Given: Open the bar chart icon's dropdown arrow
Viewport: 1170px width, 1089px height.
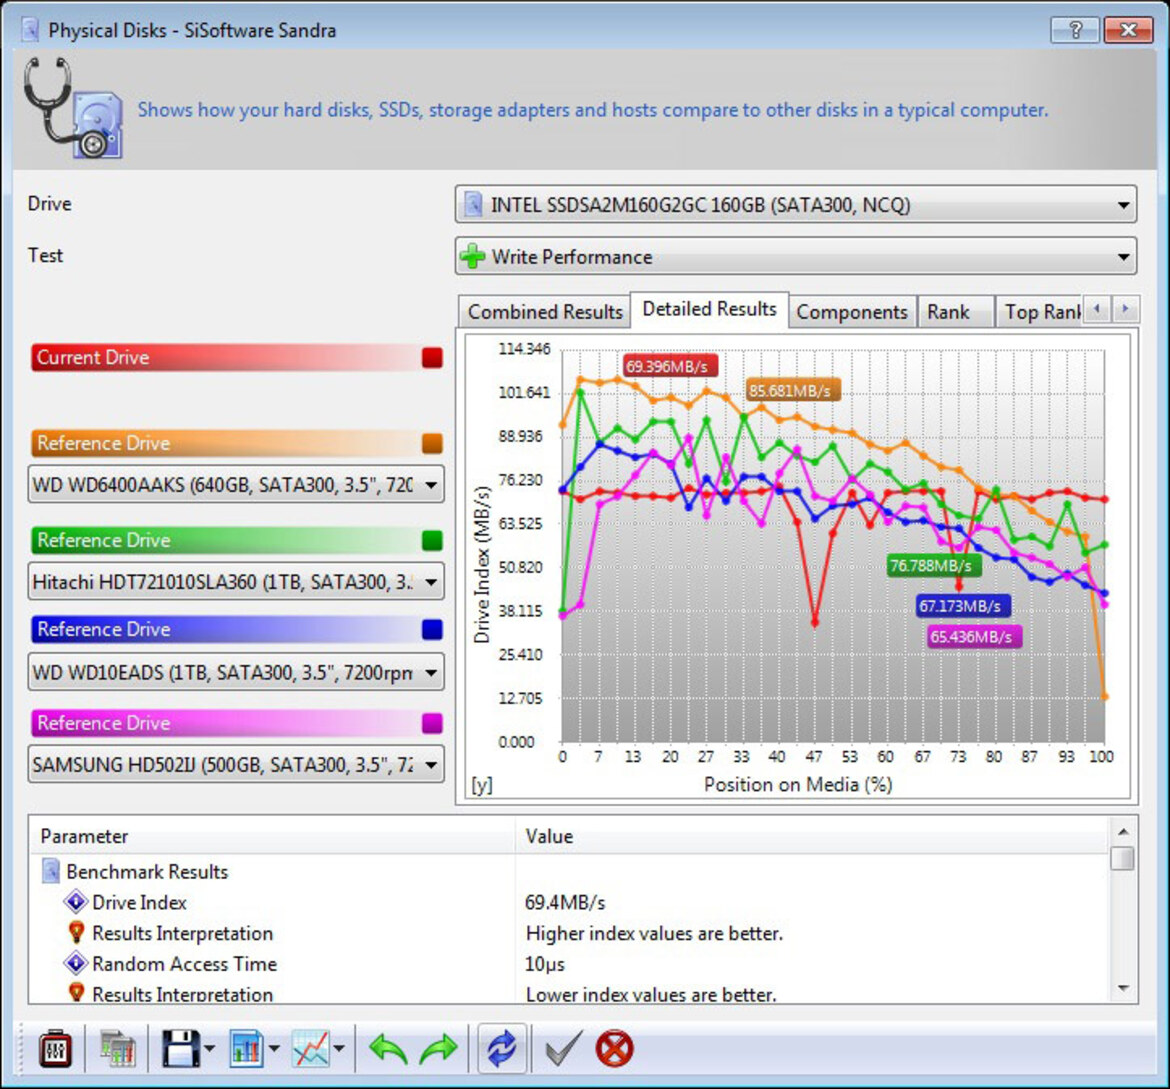Looking at the screenshot, I should pos(274,1049).
